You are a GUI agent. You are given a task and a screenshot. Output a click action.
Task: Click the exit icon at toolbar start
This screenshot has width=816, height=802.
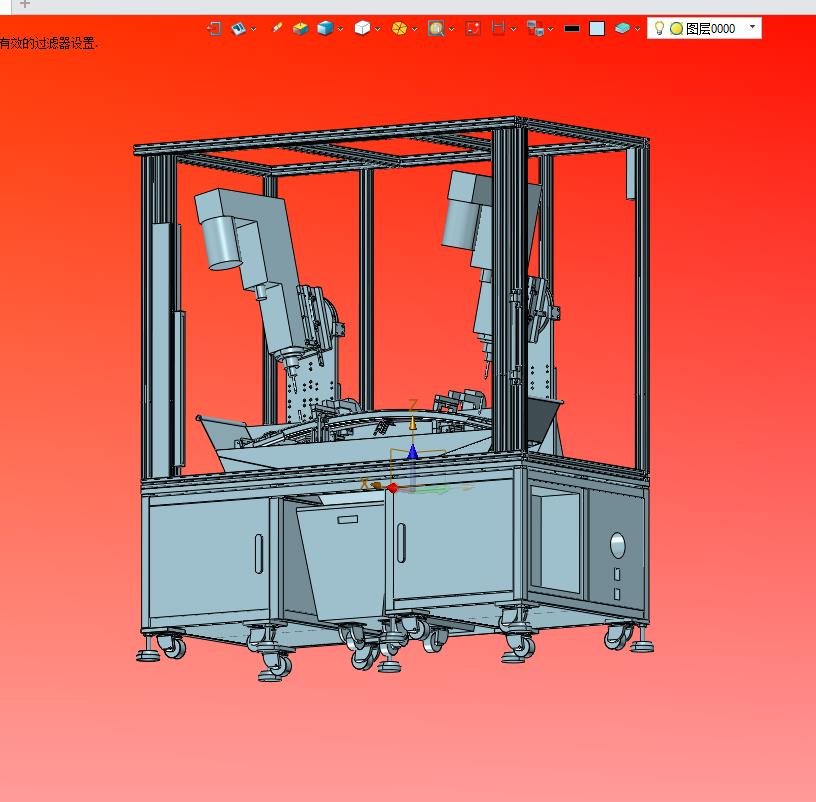pos(214,28)
